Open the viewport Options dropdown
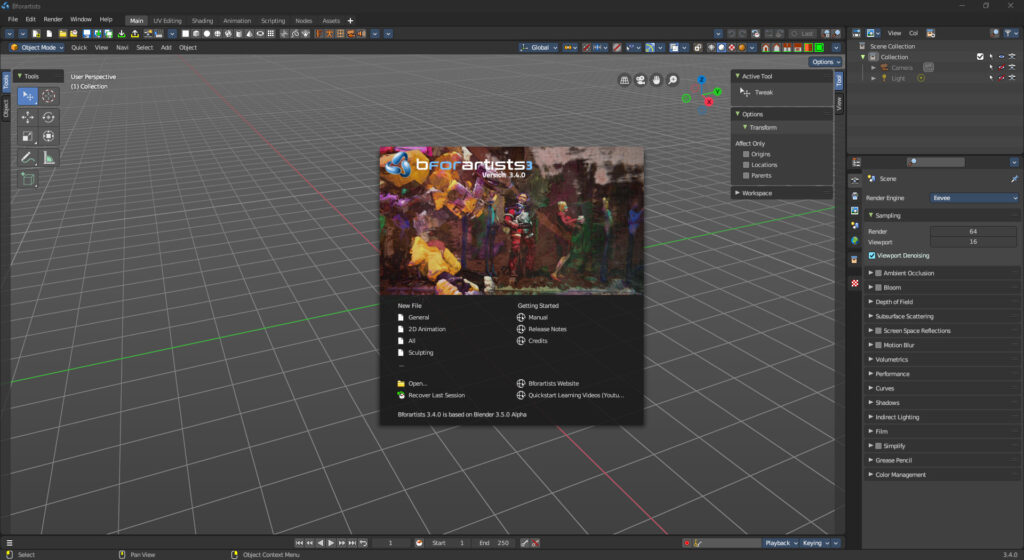Viewport: 1024px width, 560px height. point(825,62)
